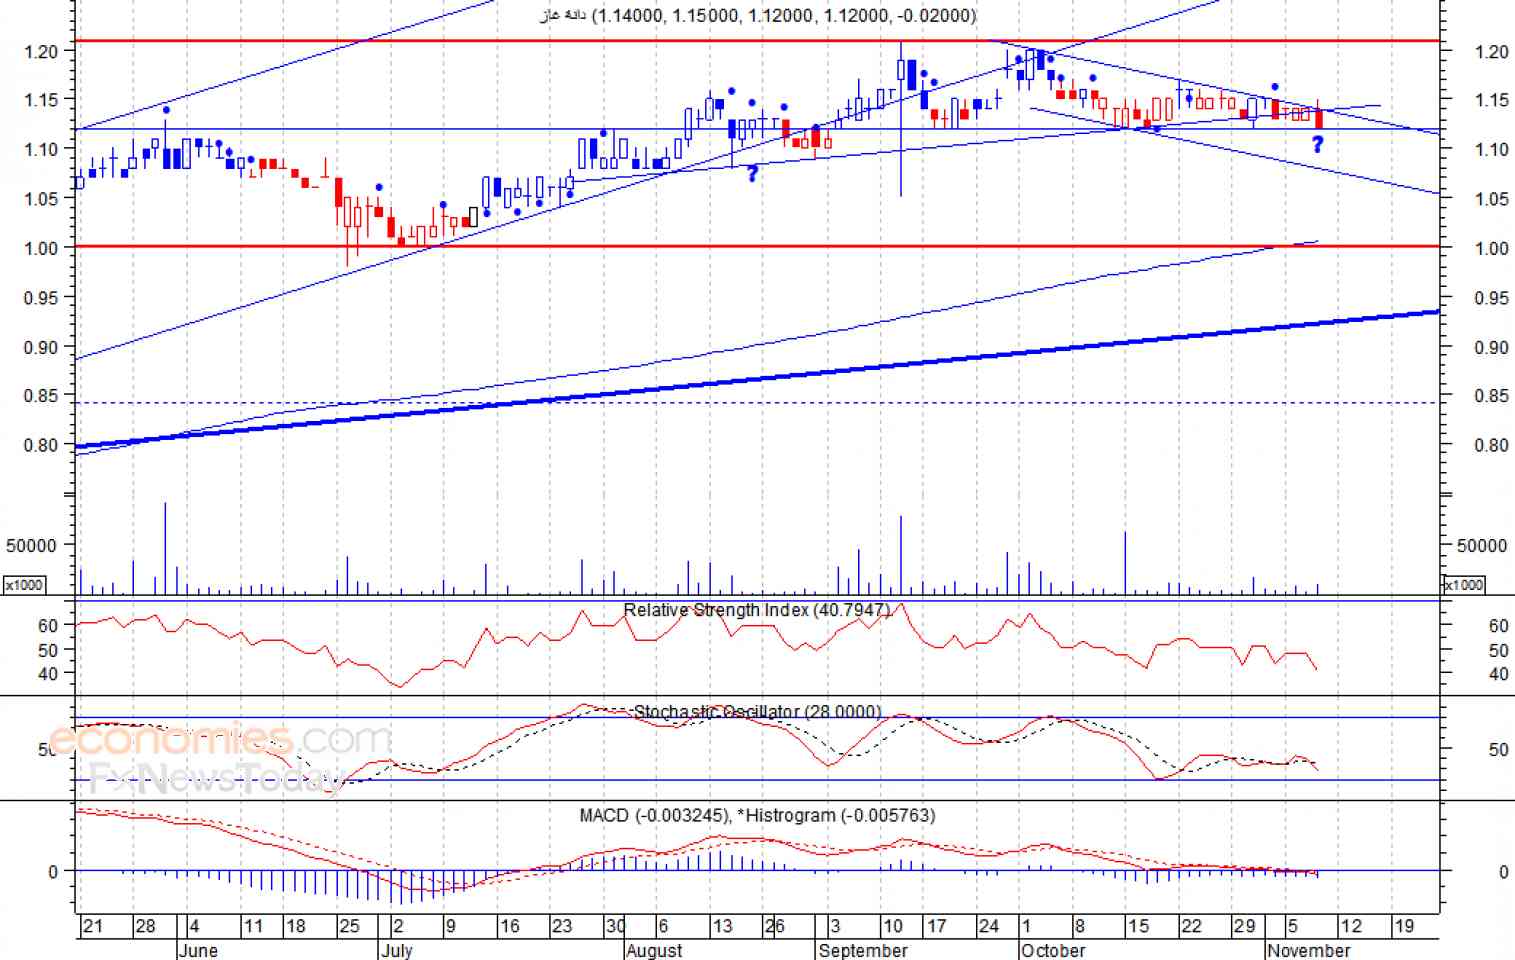Viewport: 1515px width, 960px height.
Task: Click the RSI 60 level label on right axis
Action: tap(1498, 626)
